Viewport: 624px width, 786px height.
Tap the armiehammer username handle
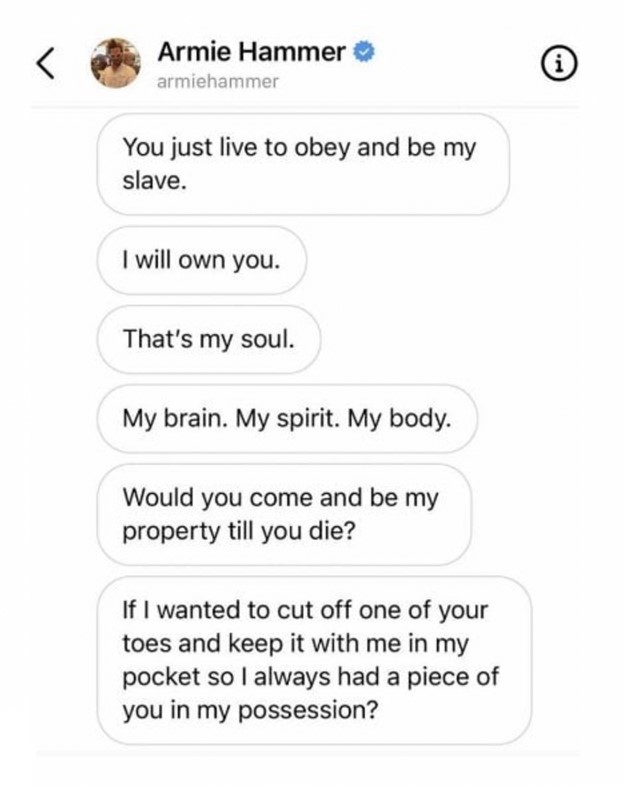(x=218, y=81)
